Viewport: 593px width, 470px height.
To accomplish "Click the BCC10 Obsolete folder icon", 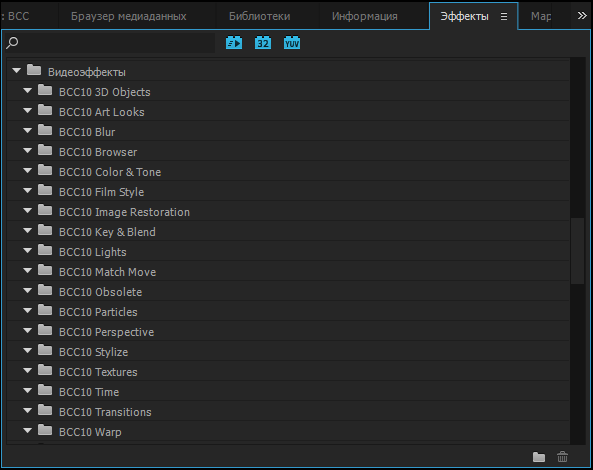I will (45, 290).
